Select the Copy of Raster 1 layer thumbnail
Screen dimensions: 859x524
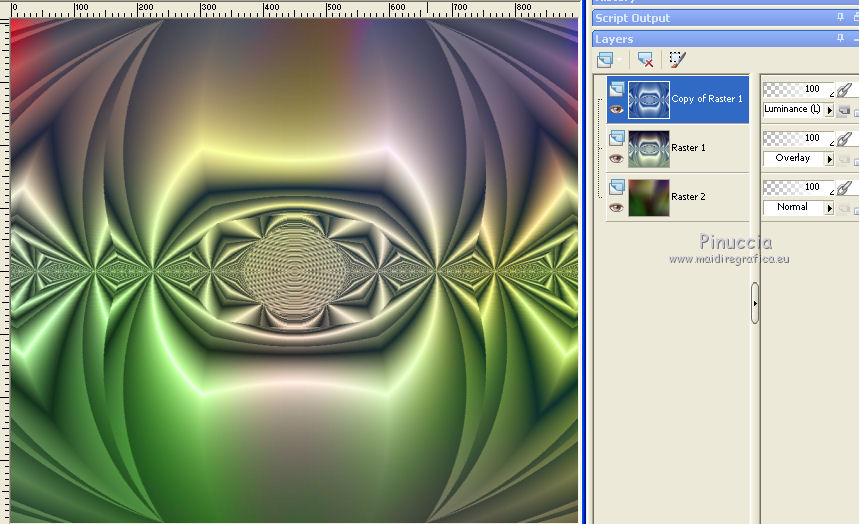click(649, 100)
